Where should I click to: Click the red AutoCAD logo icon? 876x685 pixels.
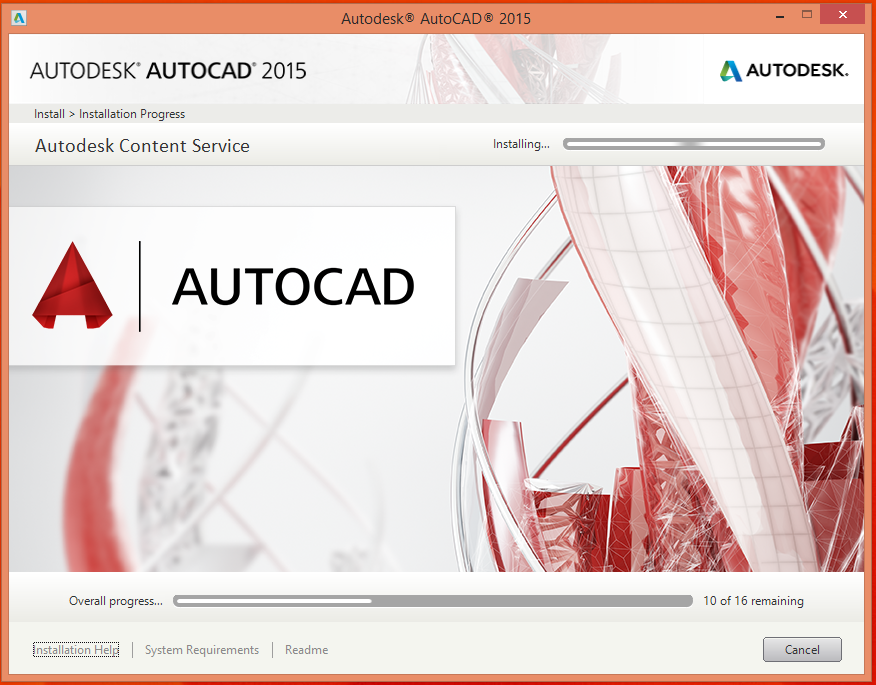point(72,286)
